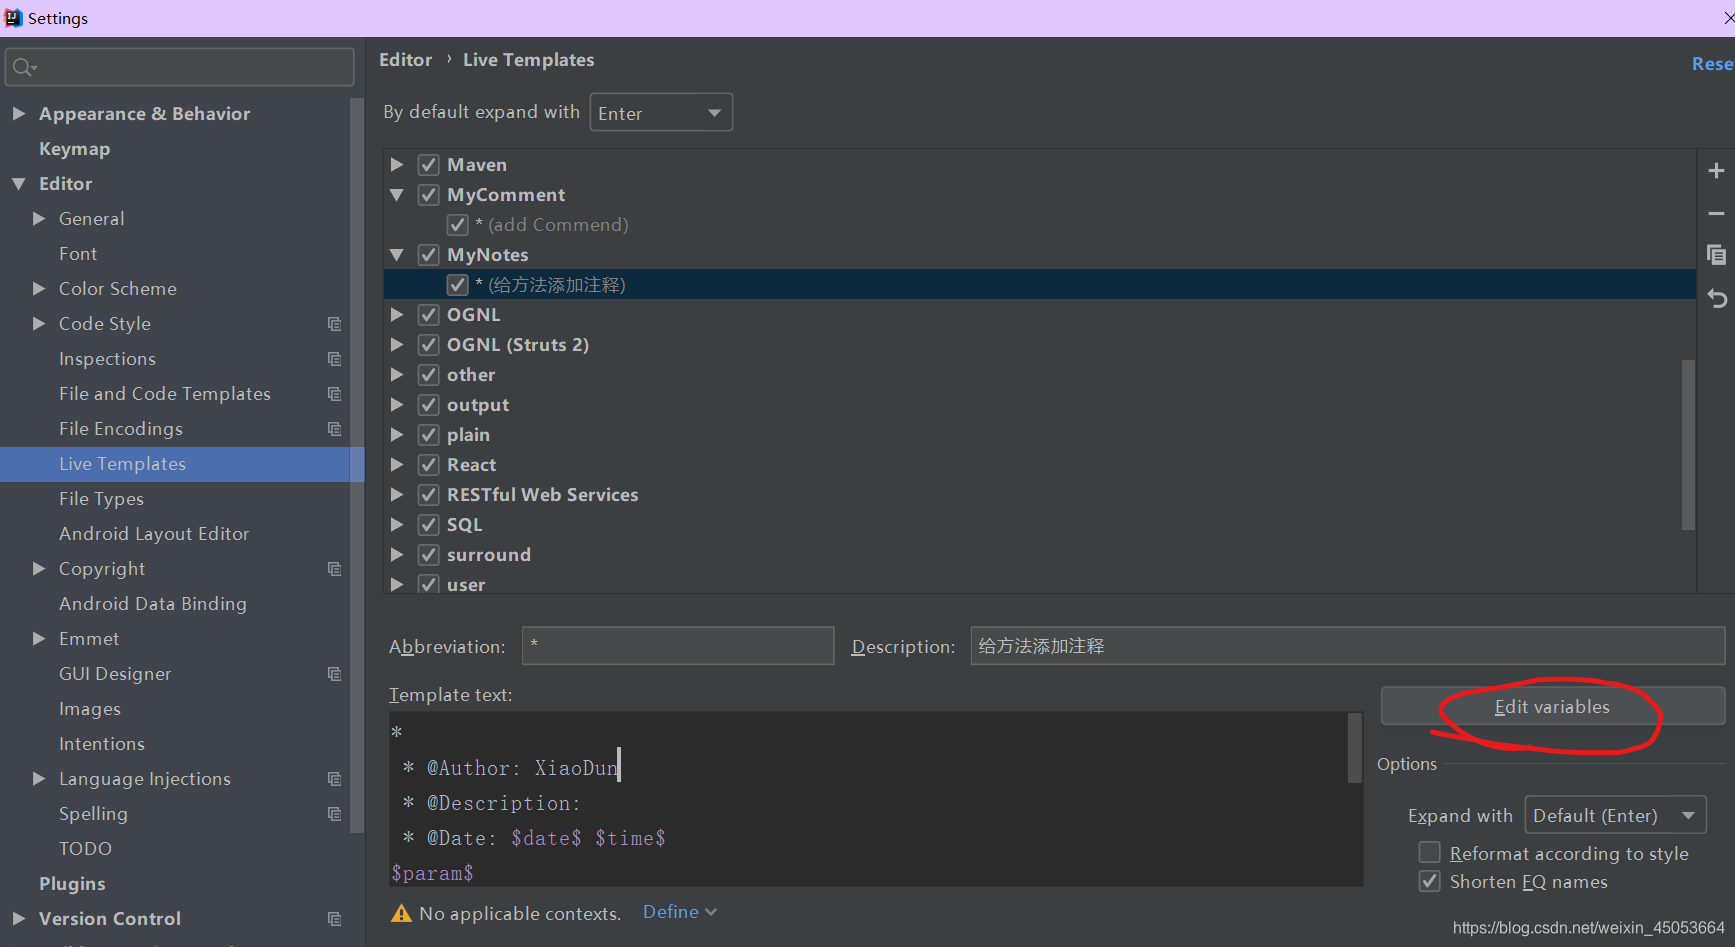Collapse the MyComment template group
The height and width of the screenshot is (947, 1735).
397,195
